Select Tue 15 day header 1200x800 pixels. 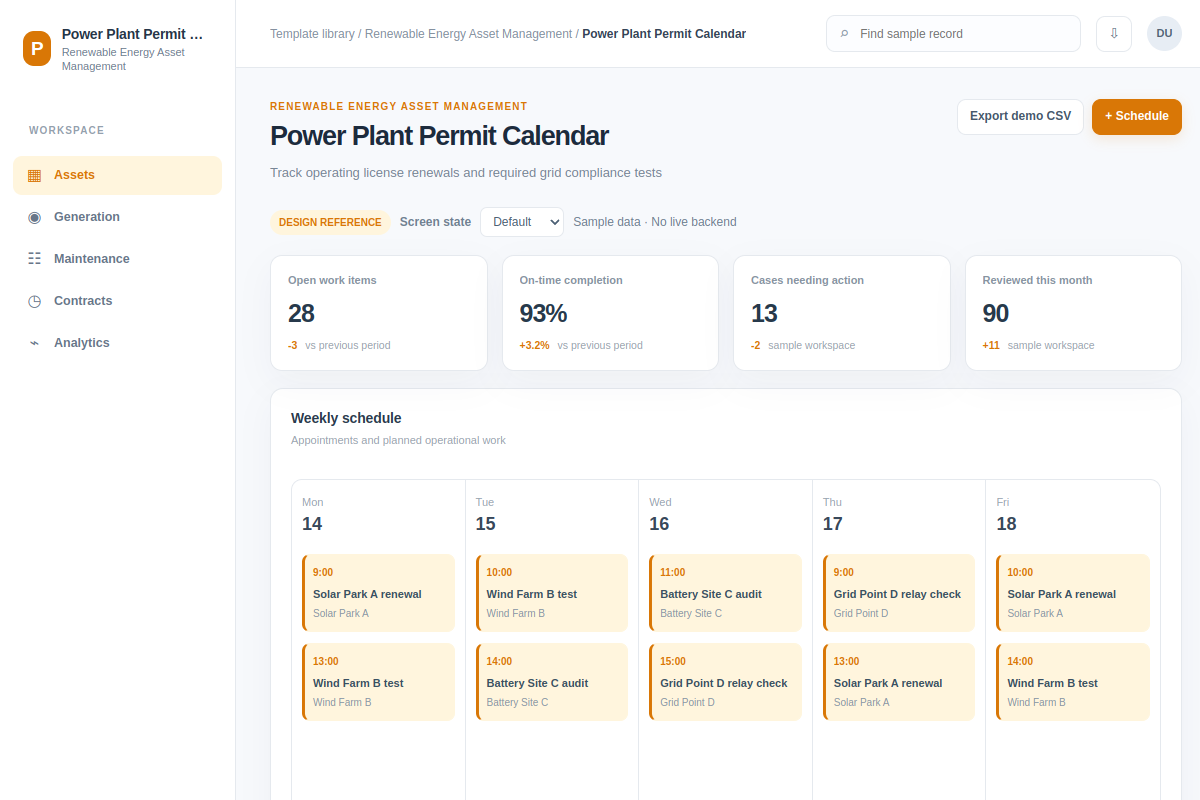coord(486,514)
